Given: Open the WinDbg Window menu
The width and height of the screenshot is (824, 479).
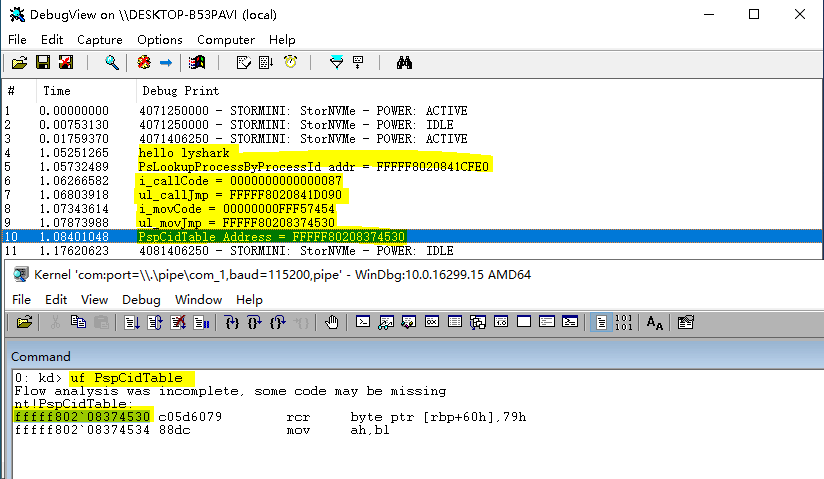Looking at the screenshot, I should 198,300.
